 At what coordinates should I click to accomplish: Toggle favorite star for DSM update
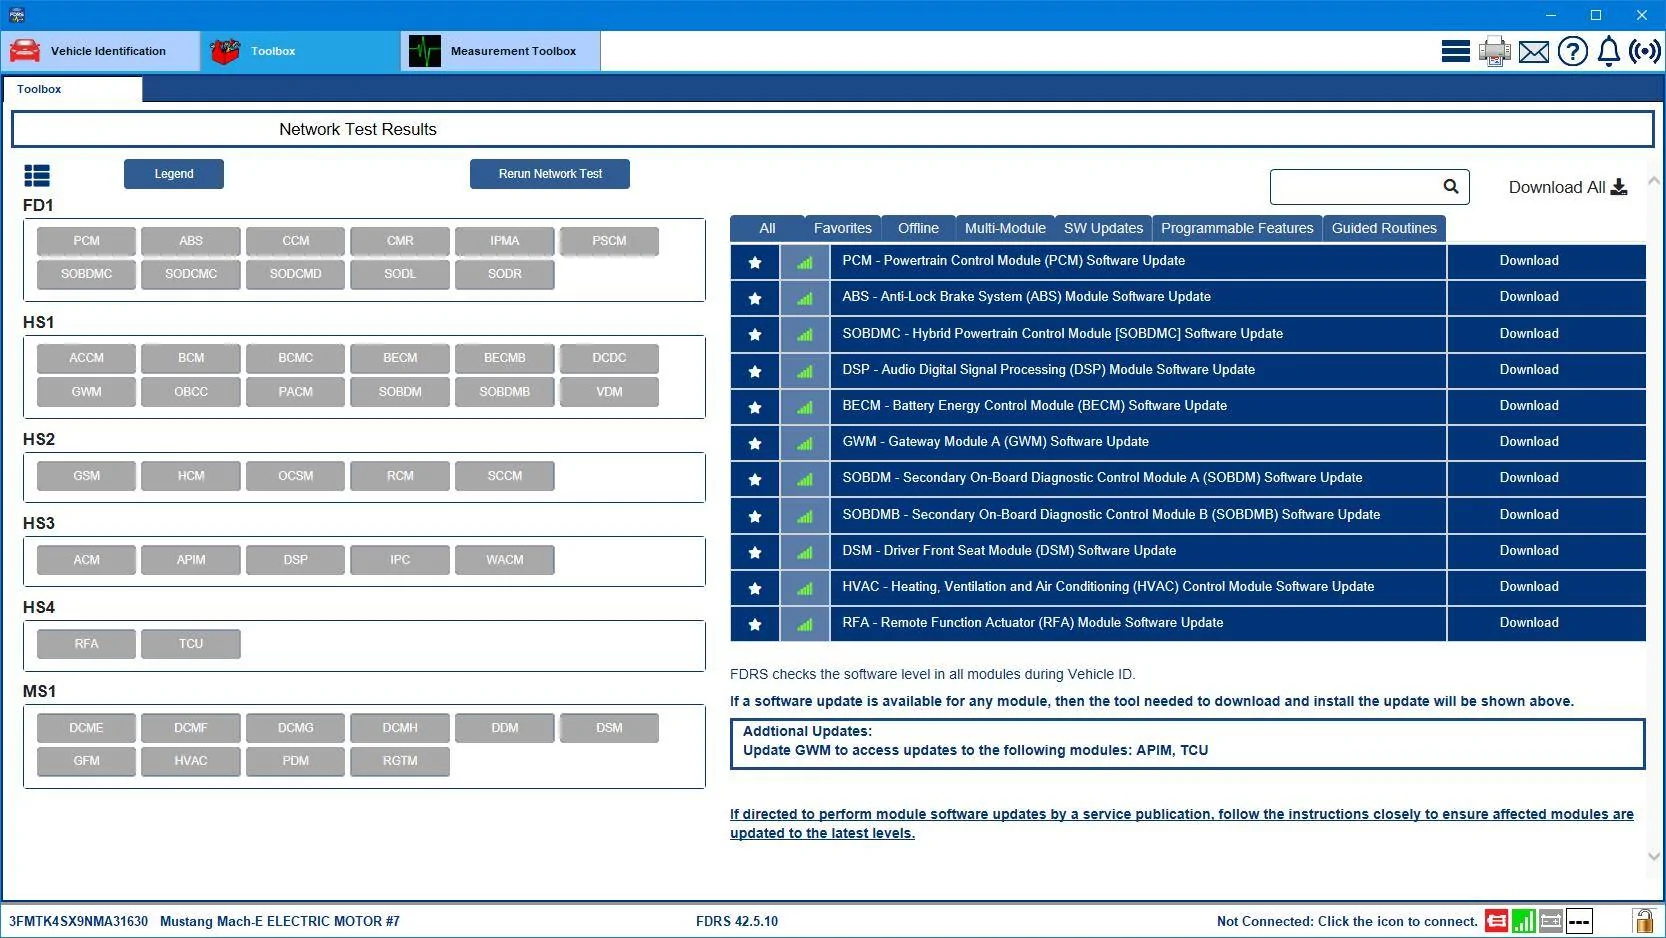(755, 552)
